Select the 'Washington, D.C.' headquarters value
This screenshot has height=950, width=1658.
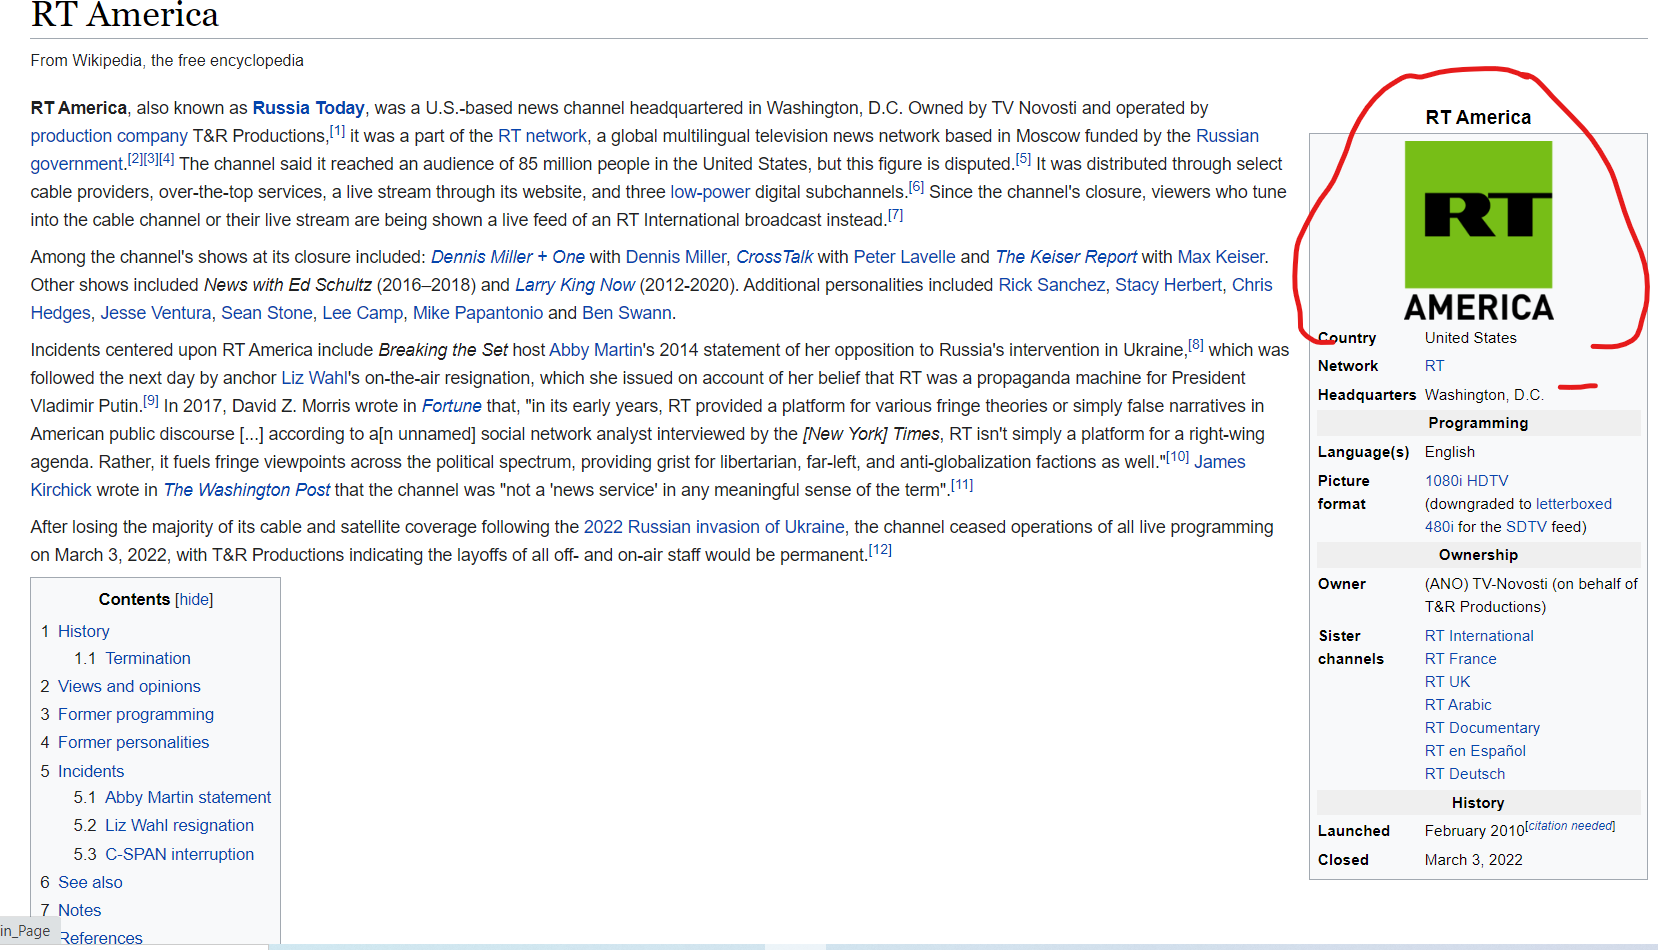1484,395
